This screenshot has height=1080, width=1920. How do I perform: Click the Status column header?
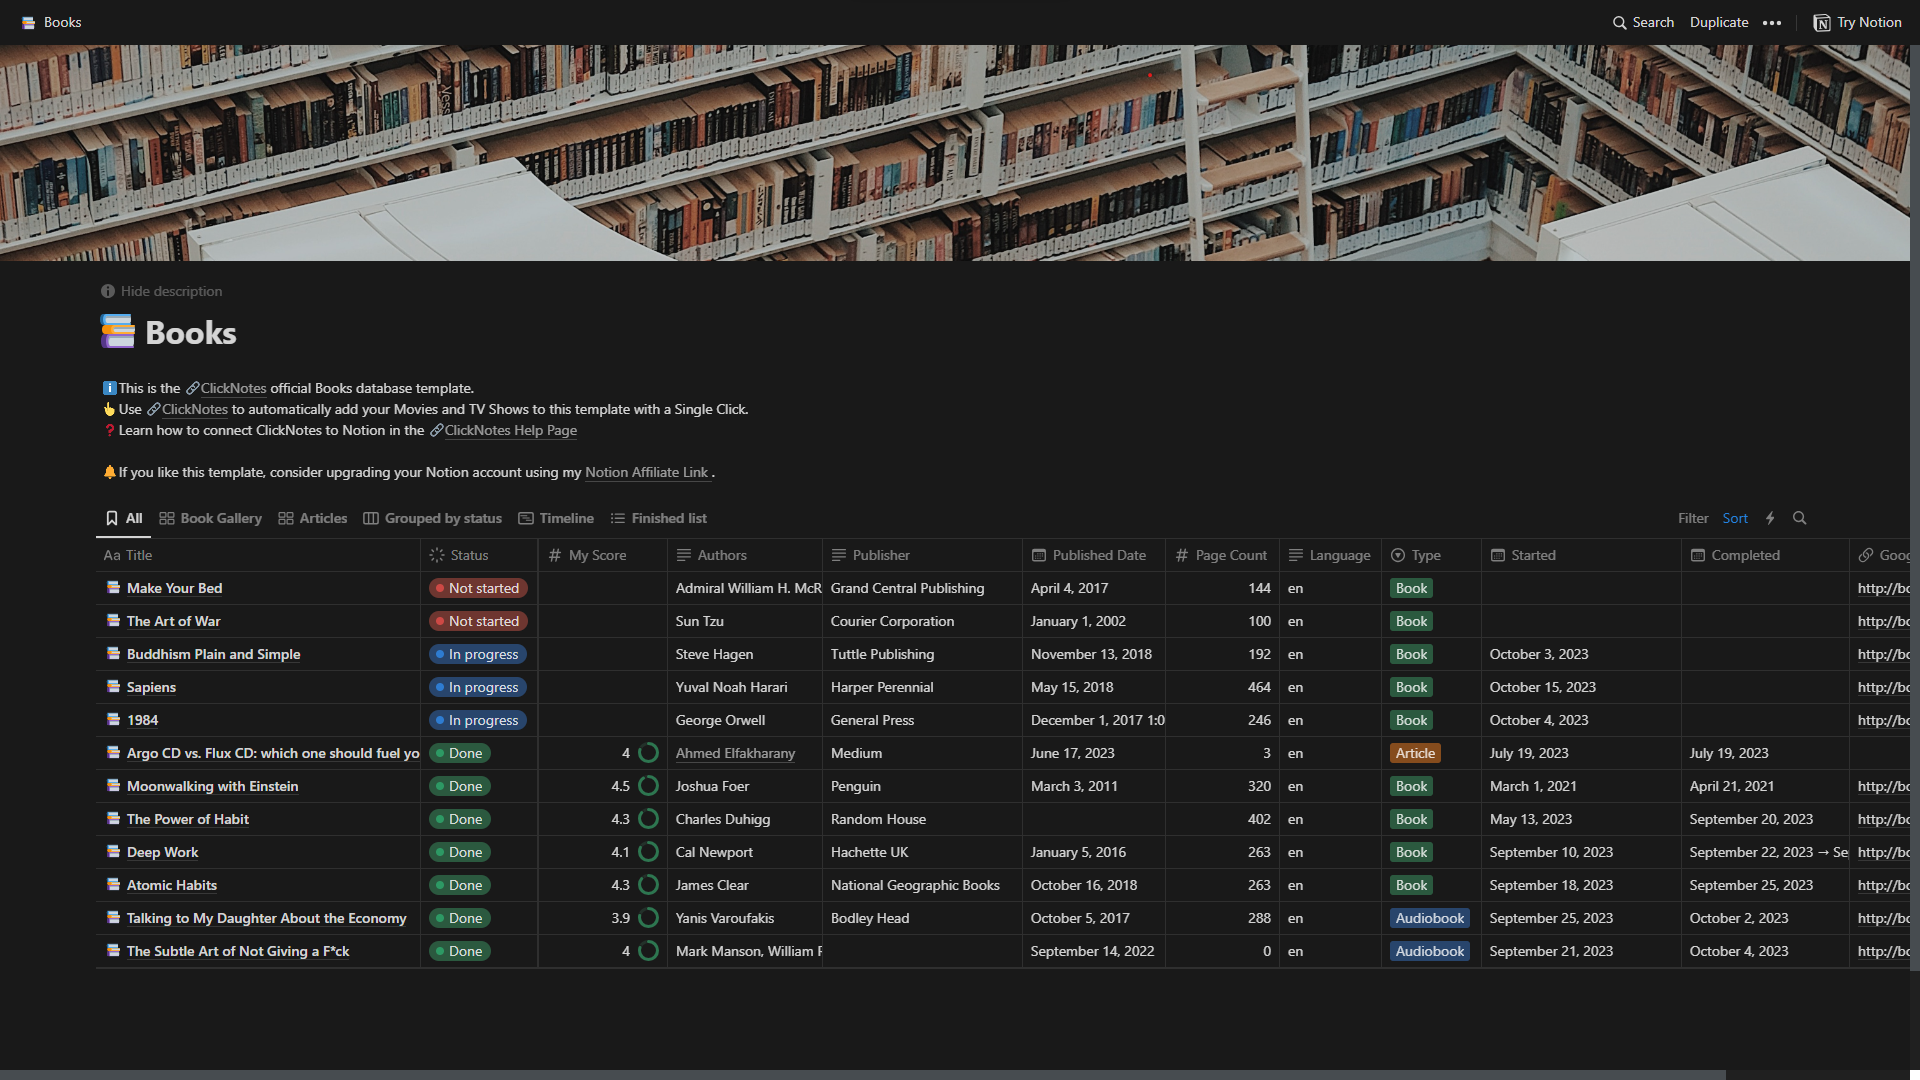pyautogui.click(x=479, y=555)
